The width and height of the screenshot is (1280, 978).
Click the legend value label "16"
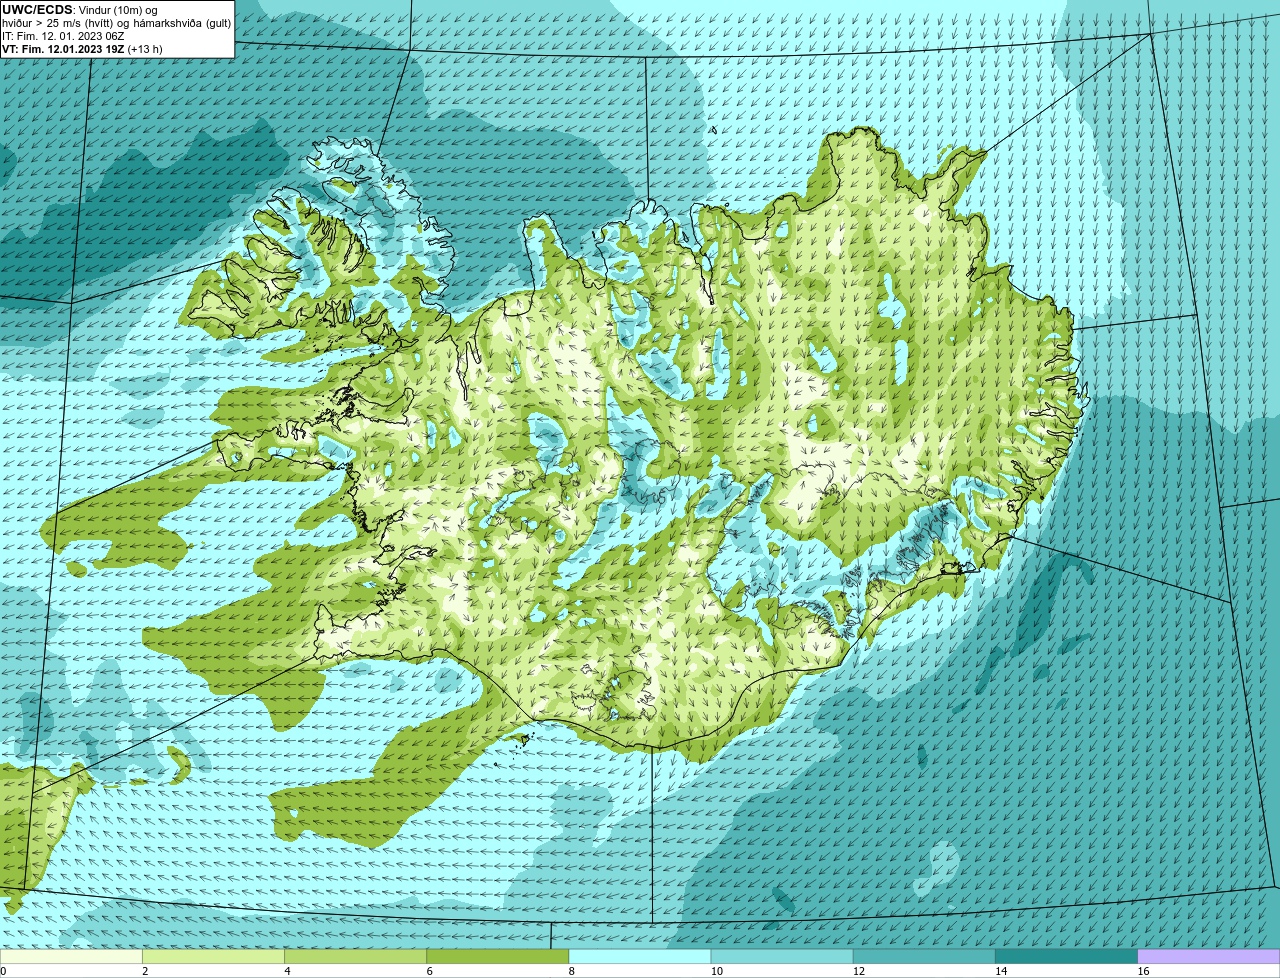pos(1144,971)
